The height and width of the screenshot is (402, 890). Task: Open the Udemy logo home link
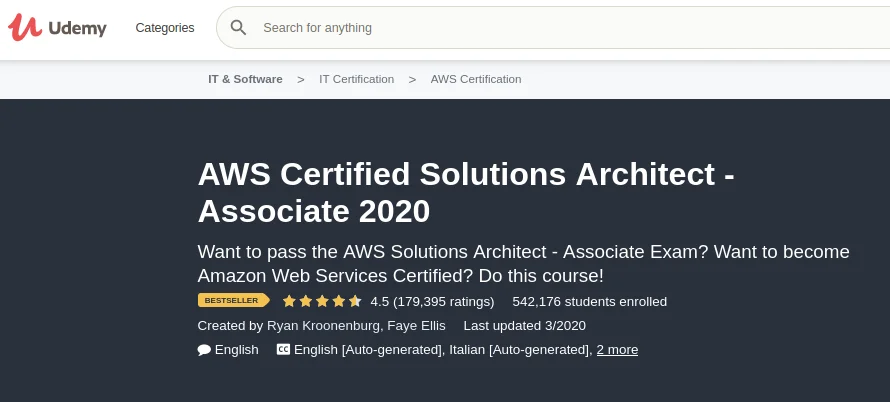coord(57,27)
